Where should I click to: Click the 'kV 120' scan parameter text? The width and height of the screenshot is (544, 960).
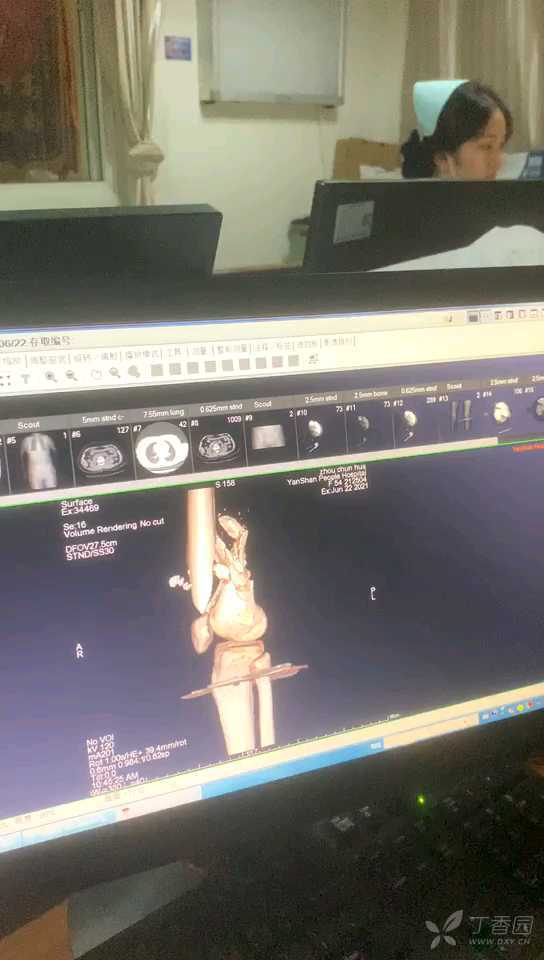[x=100, y=749]
